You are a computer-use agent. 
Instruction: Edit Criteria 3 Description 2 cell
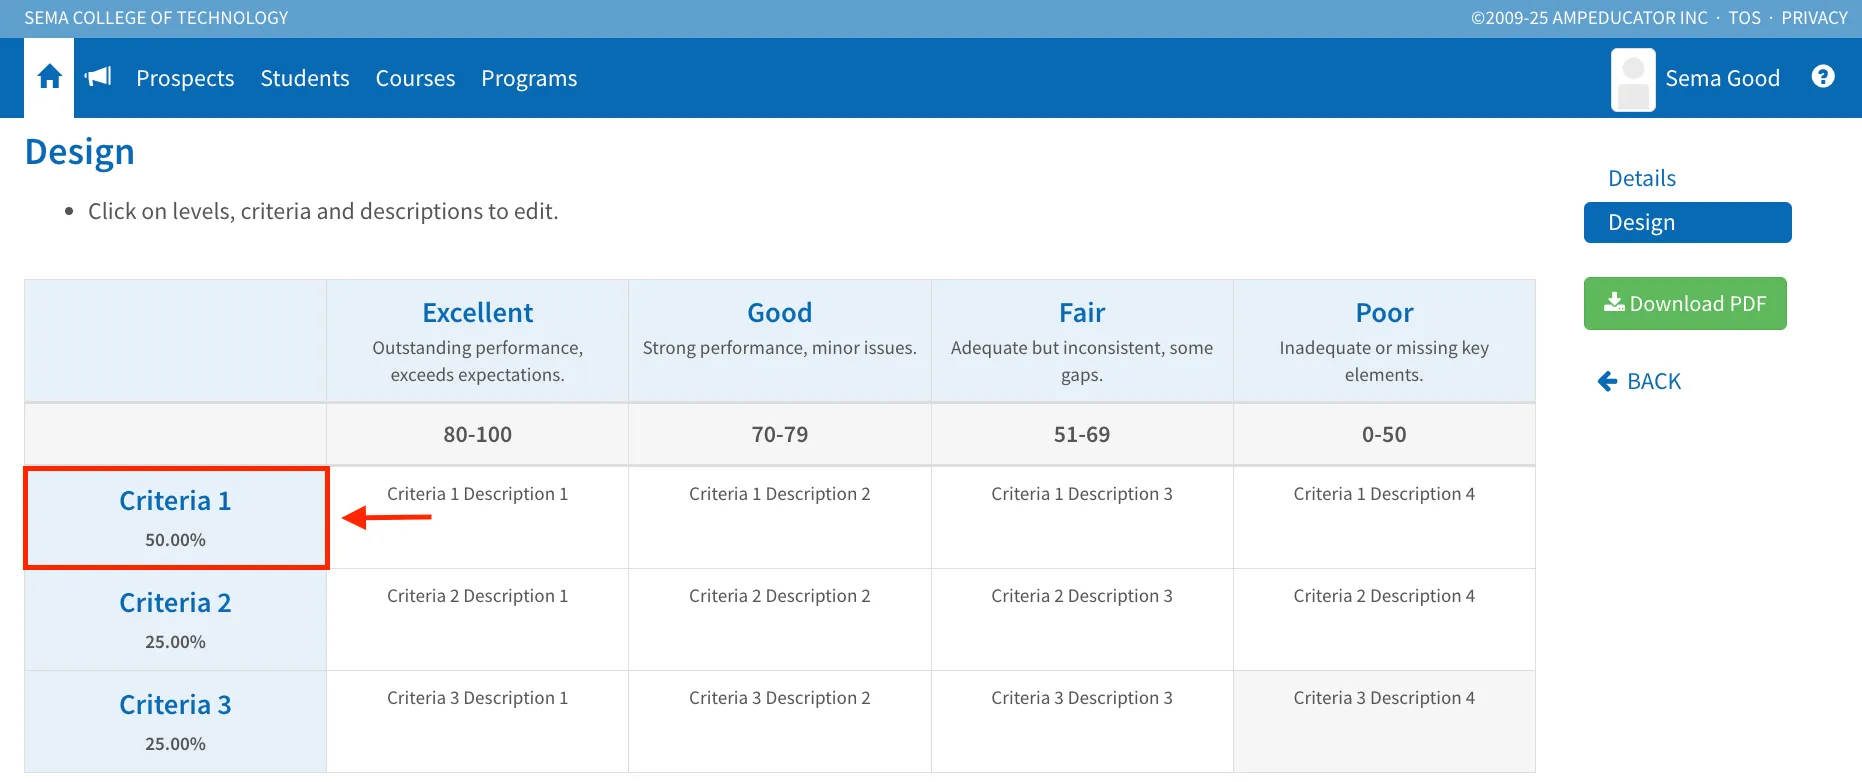[779, 722]
